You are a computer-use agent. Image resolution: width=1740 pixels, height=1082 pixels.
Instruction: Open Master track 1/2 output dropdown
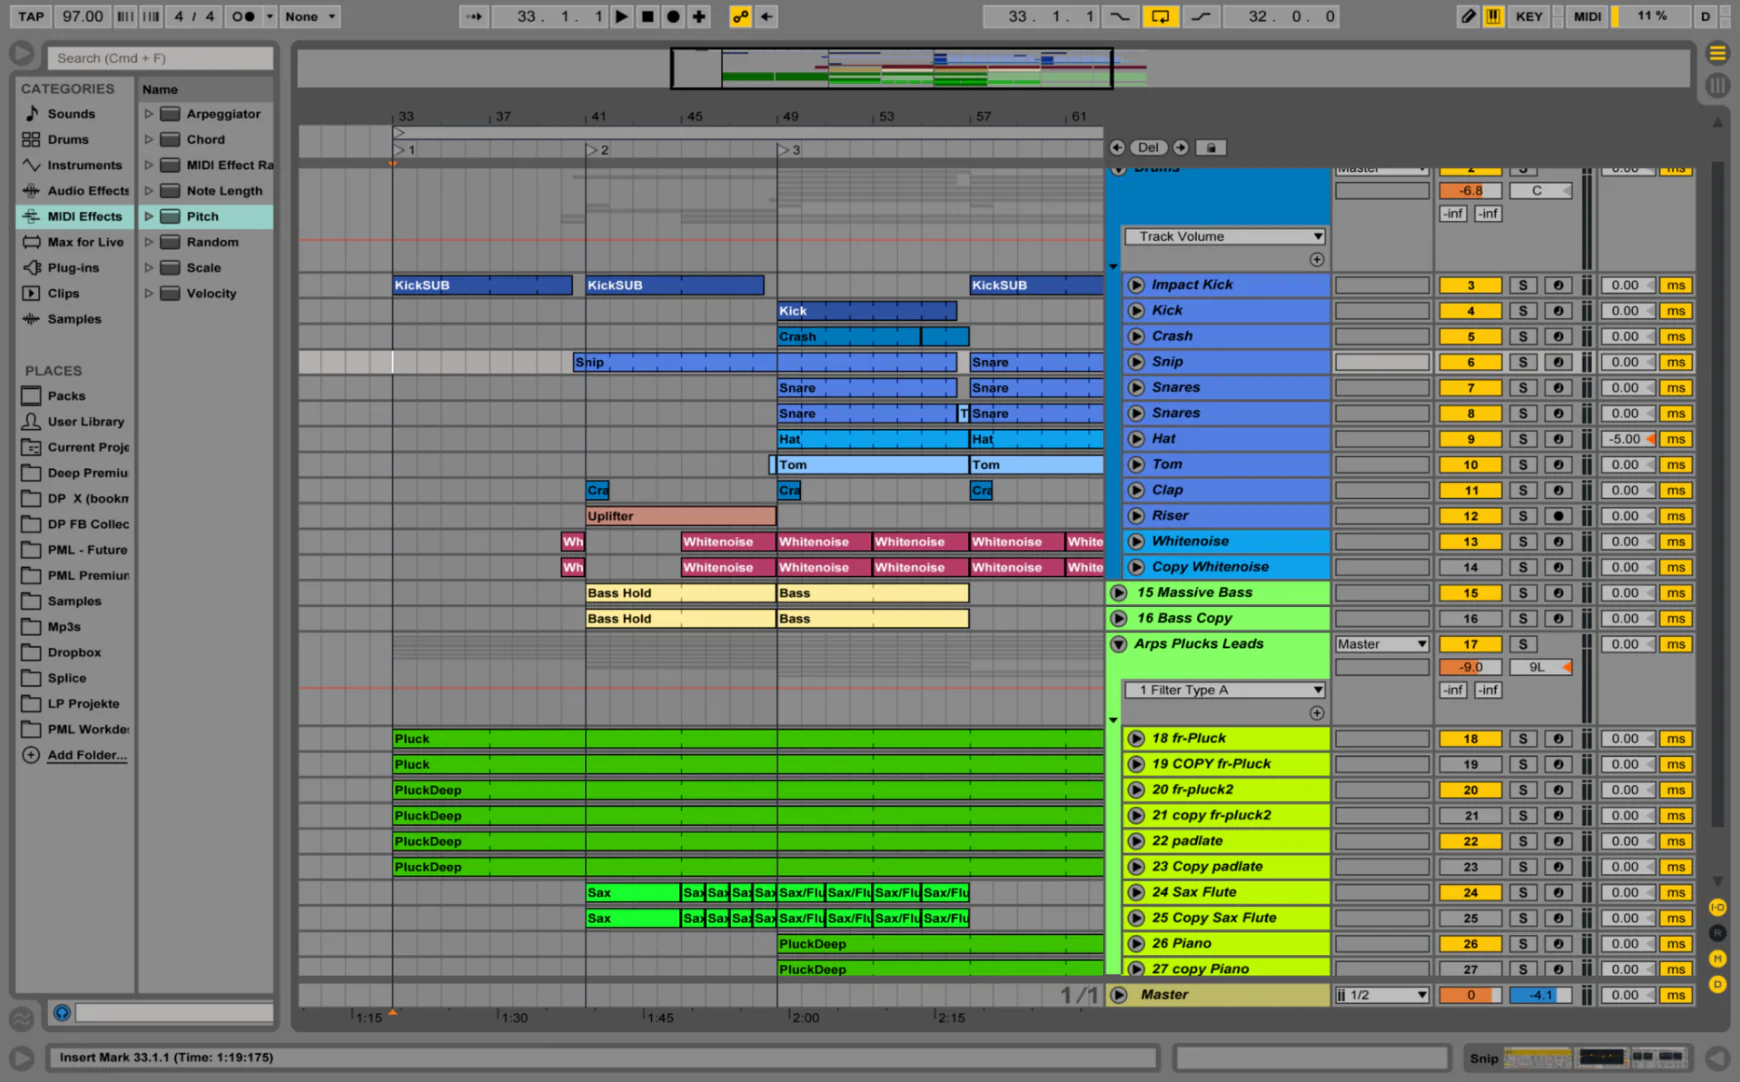(1382, 995)
